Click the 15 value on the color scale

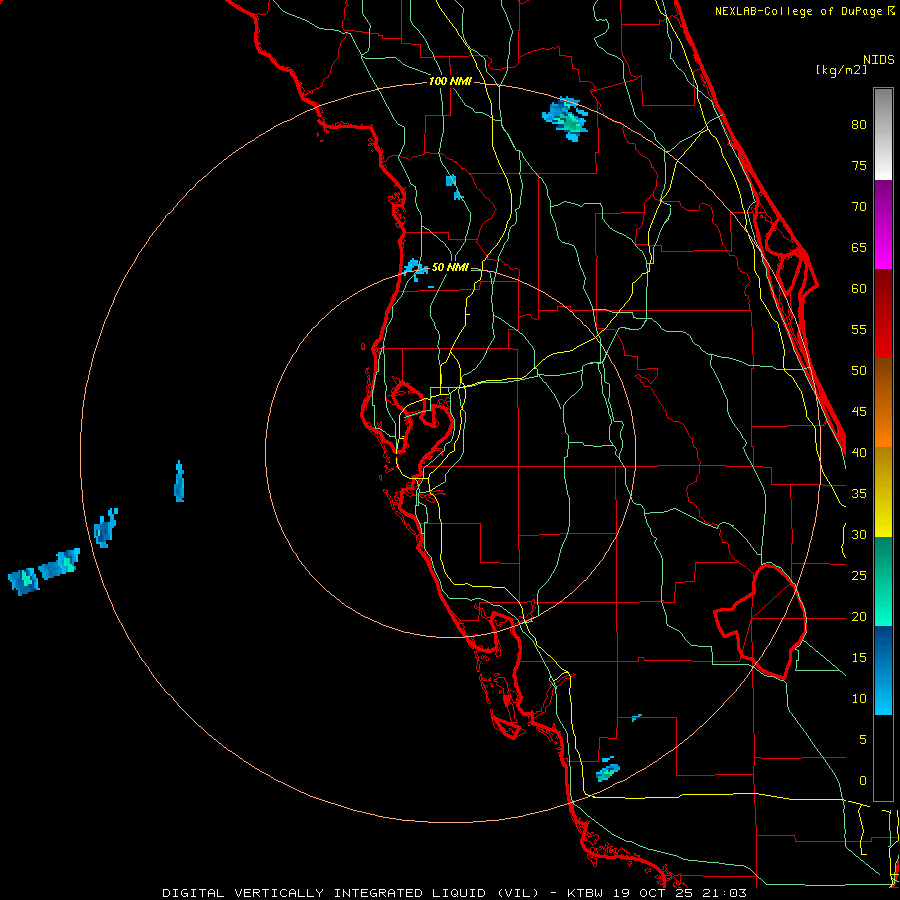click(859, 657)
